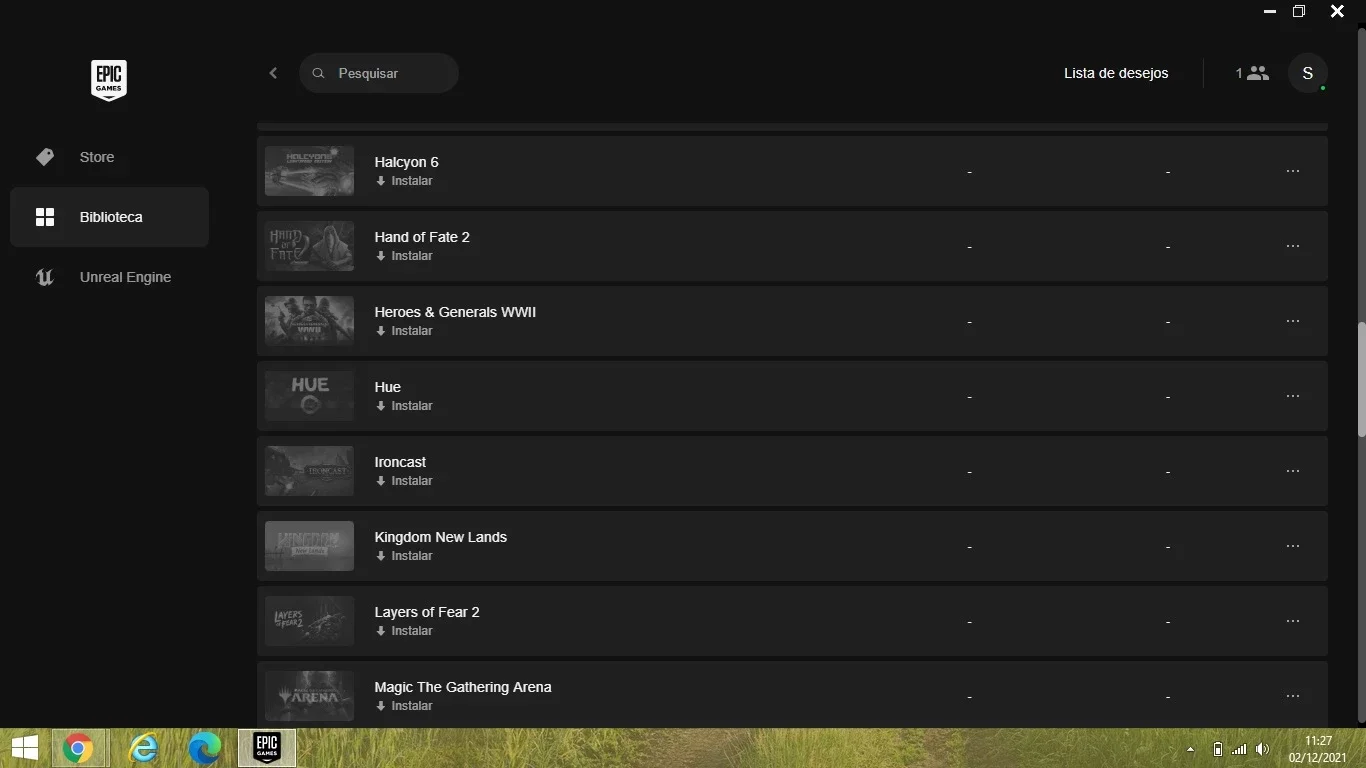
Task: Switch to Biblioteca section
Action: [x=109, y=217]
